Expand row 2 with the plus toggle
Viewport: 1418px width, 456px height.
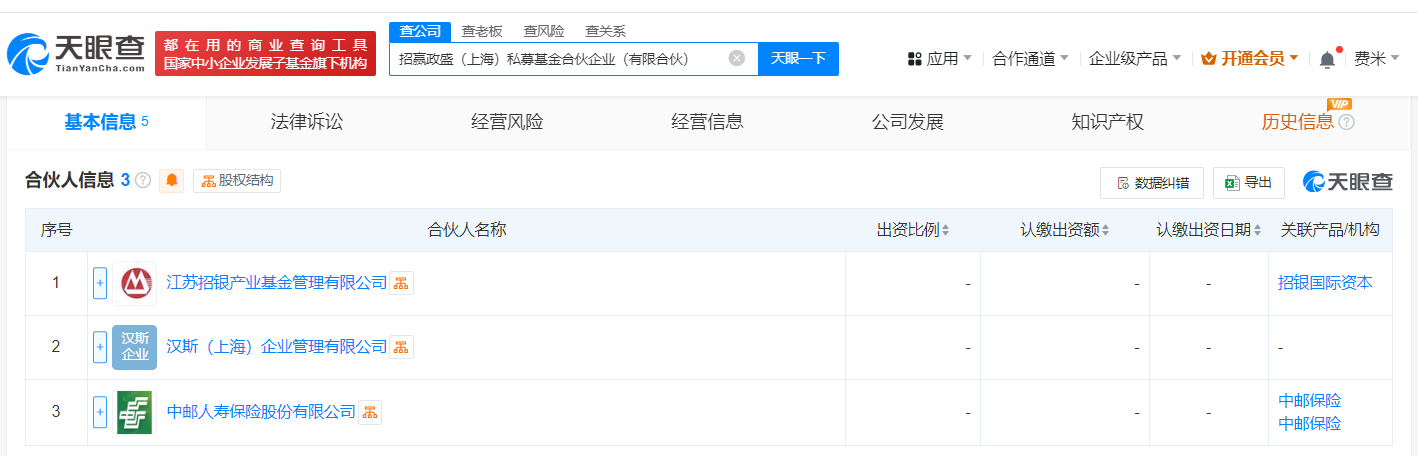[x=100, y=347]
